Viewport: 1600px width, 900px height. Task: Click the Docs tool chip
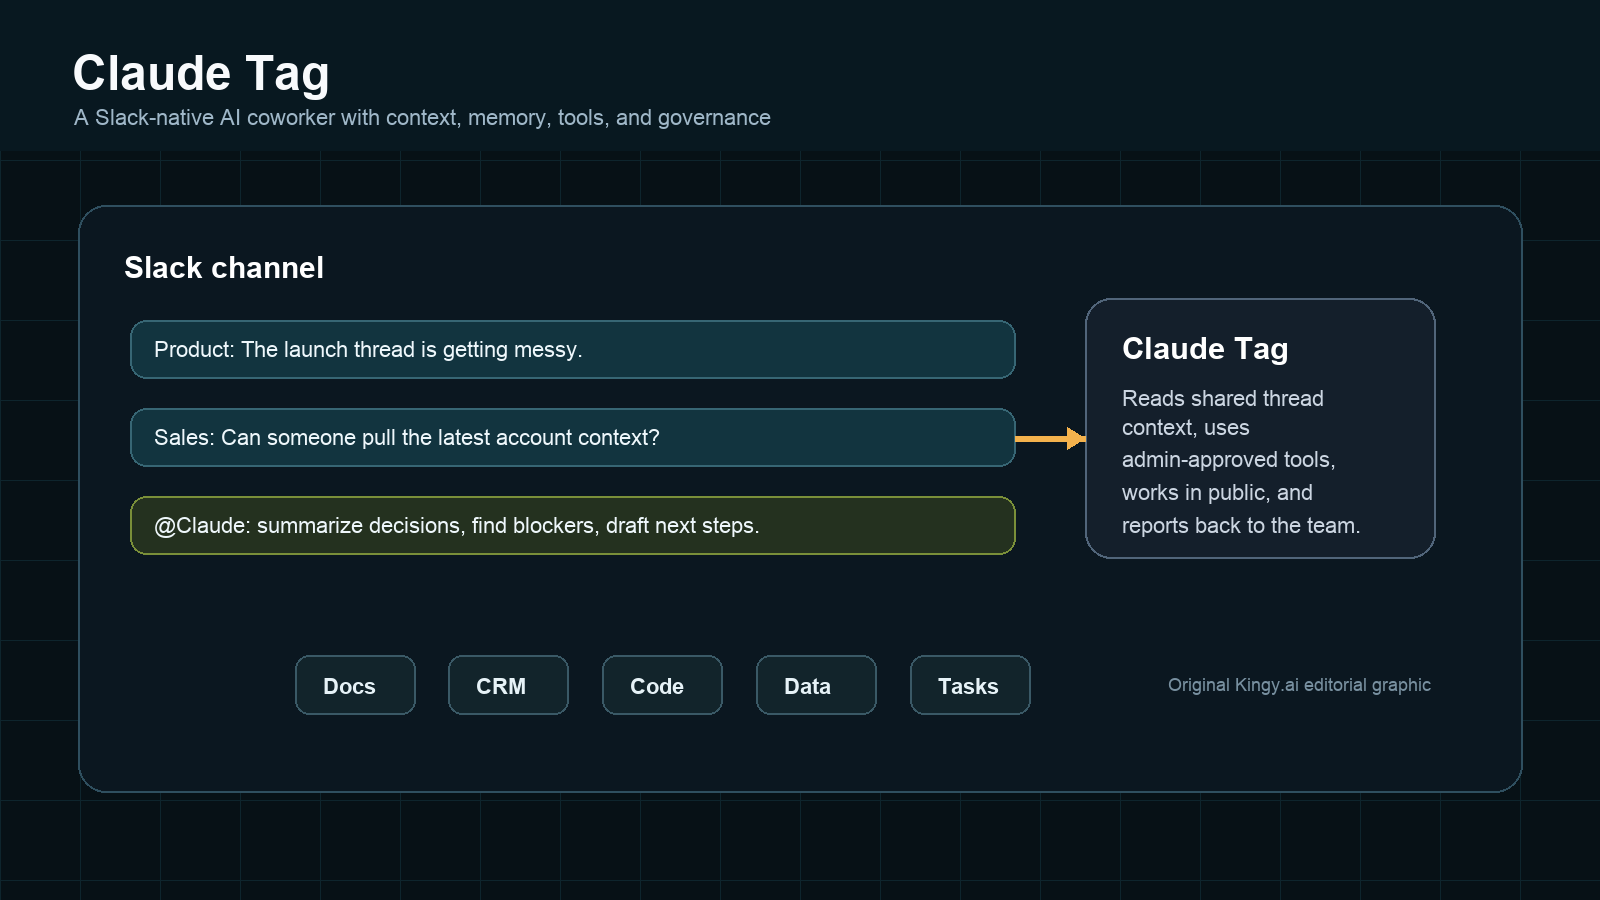point(355,685)
